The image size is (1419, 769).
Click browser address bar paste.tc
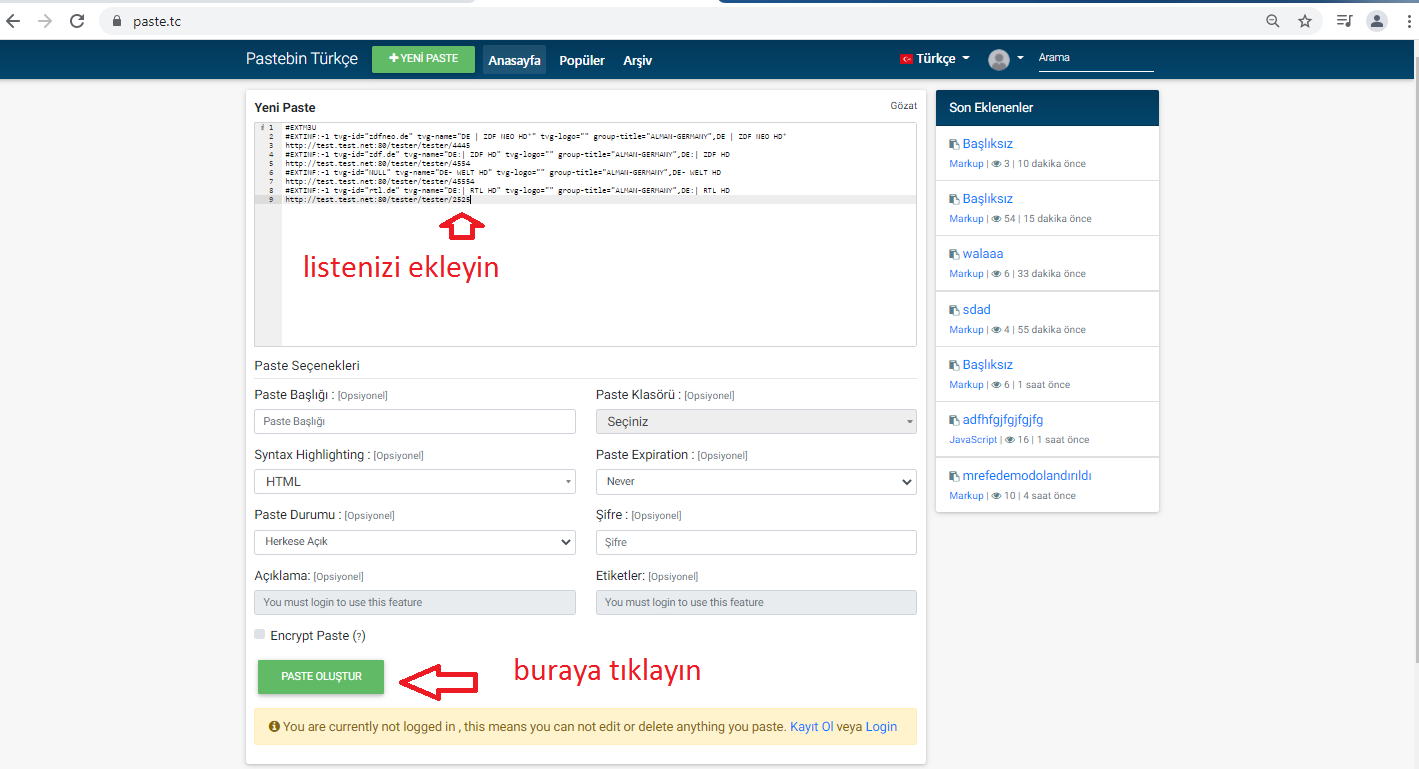point(680,21)
